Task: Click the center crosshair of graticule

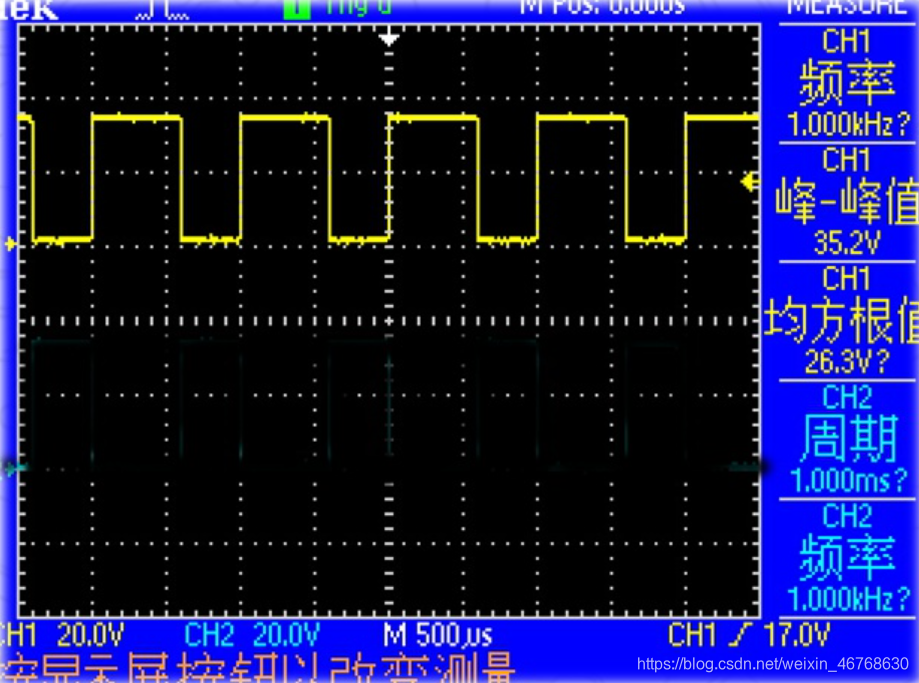Action: 389,321
